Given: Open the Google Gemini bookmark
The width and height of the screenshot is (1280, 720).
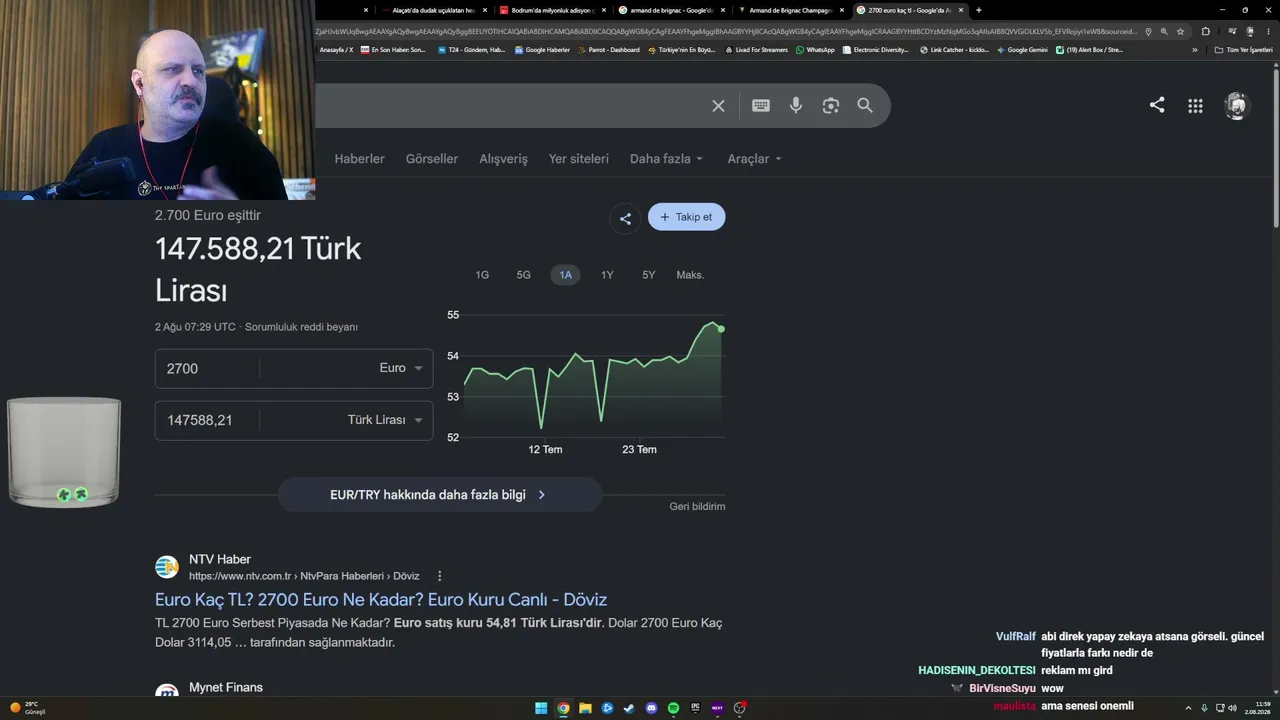Looking at the screenshot, I should [1024, 50].
